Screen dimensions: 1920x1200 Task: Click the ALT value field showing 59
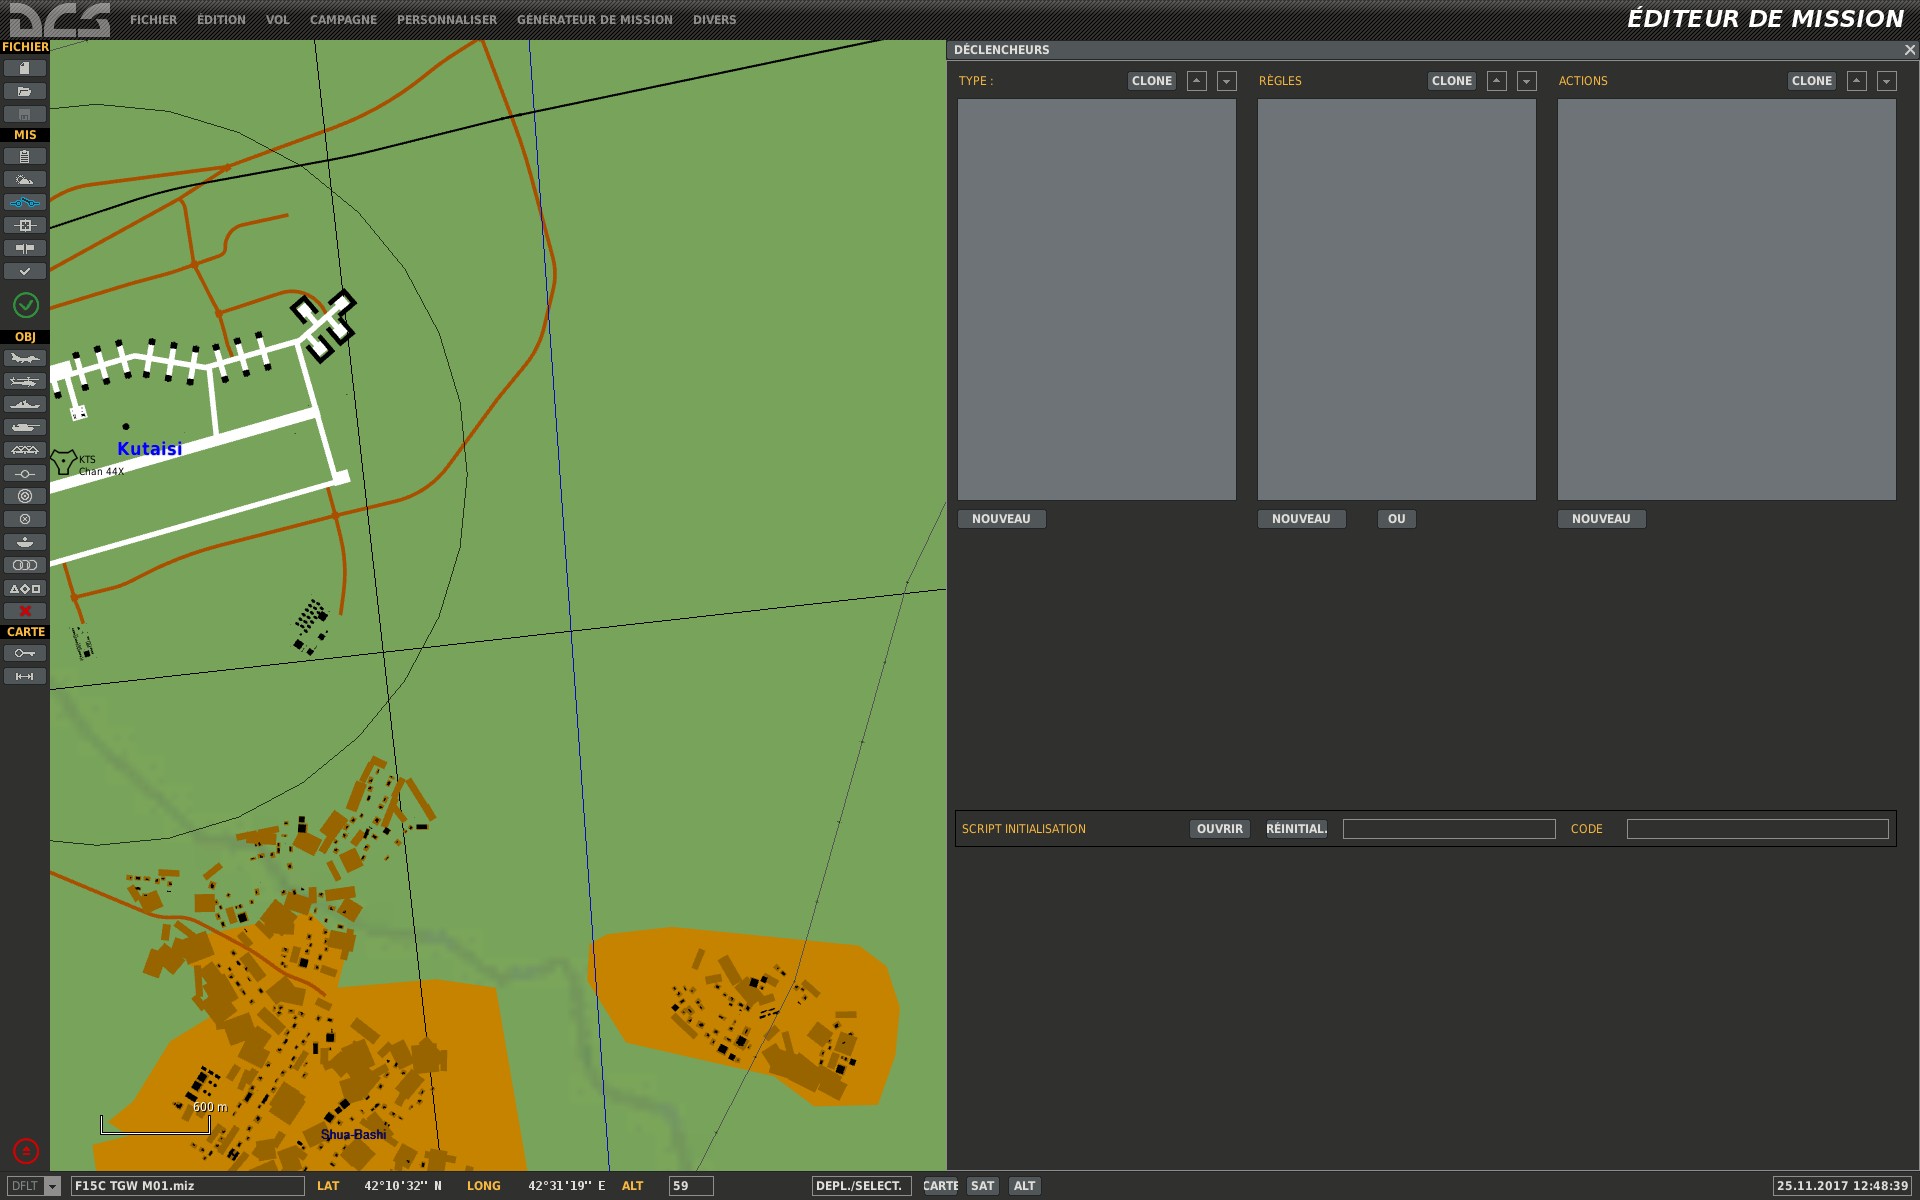[x=691, y=1186]
